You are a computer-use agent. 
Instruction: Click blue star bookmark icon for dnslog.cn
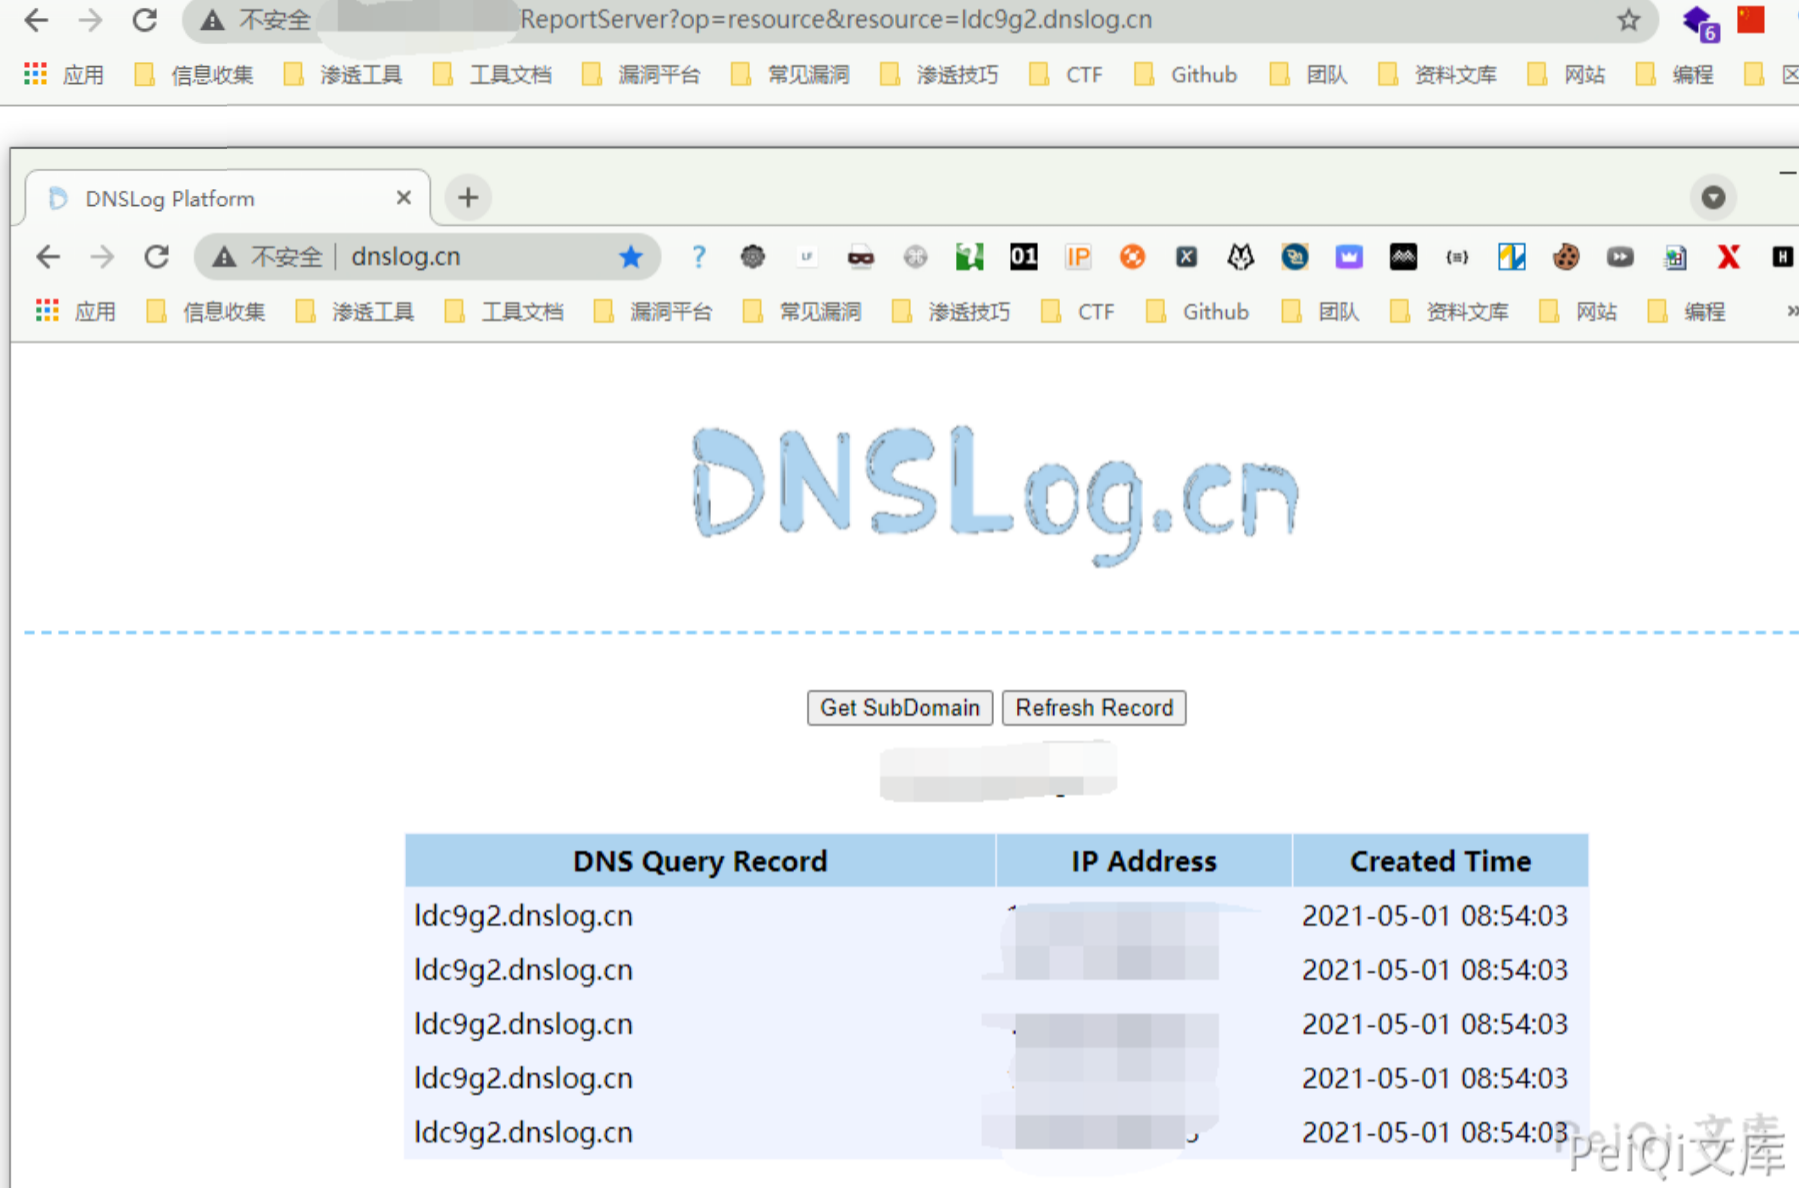pyautogui.click(x=630, y=257)
